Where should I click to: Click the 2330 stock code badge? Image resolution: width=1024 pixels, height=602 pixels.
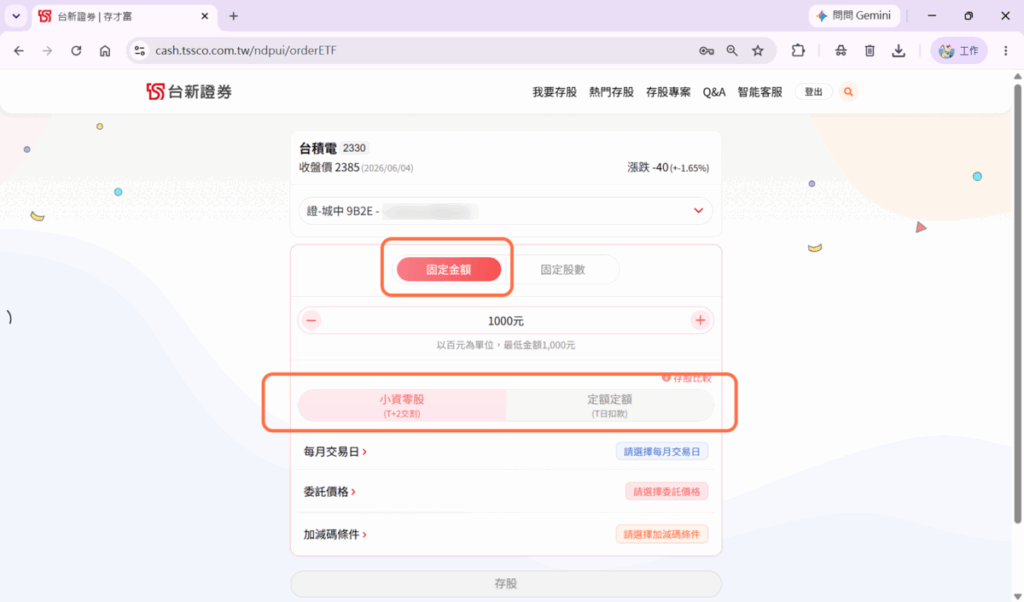pos(354,148)
